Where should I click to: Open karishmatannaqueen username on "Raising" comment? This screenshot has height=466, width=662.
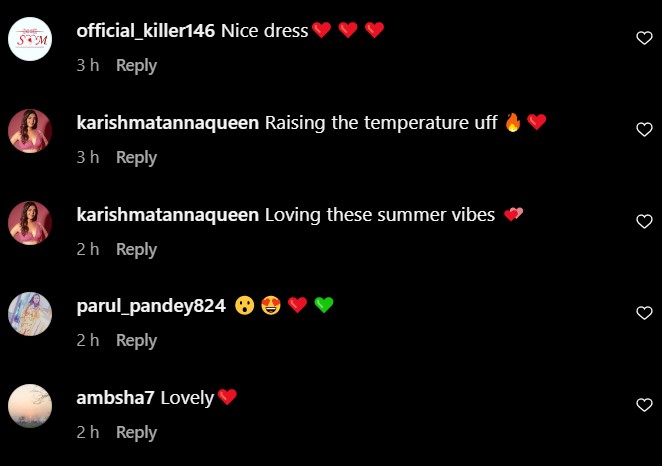(168, 123)
